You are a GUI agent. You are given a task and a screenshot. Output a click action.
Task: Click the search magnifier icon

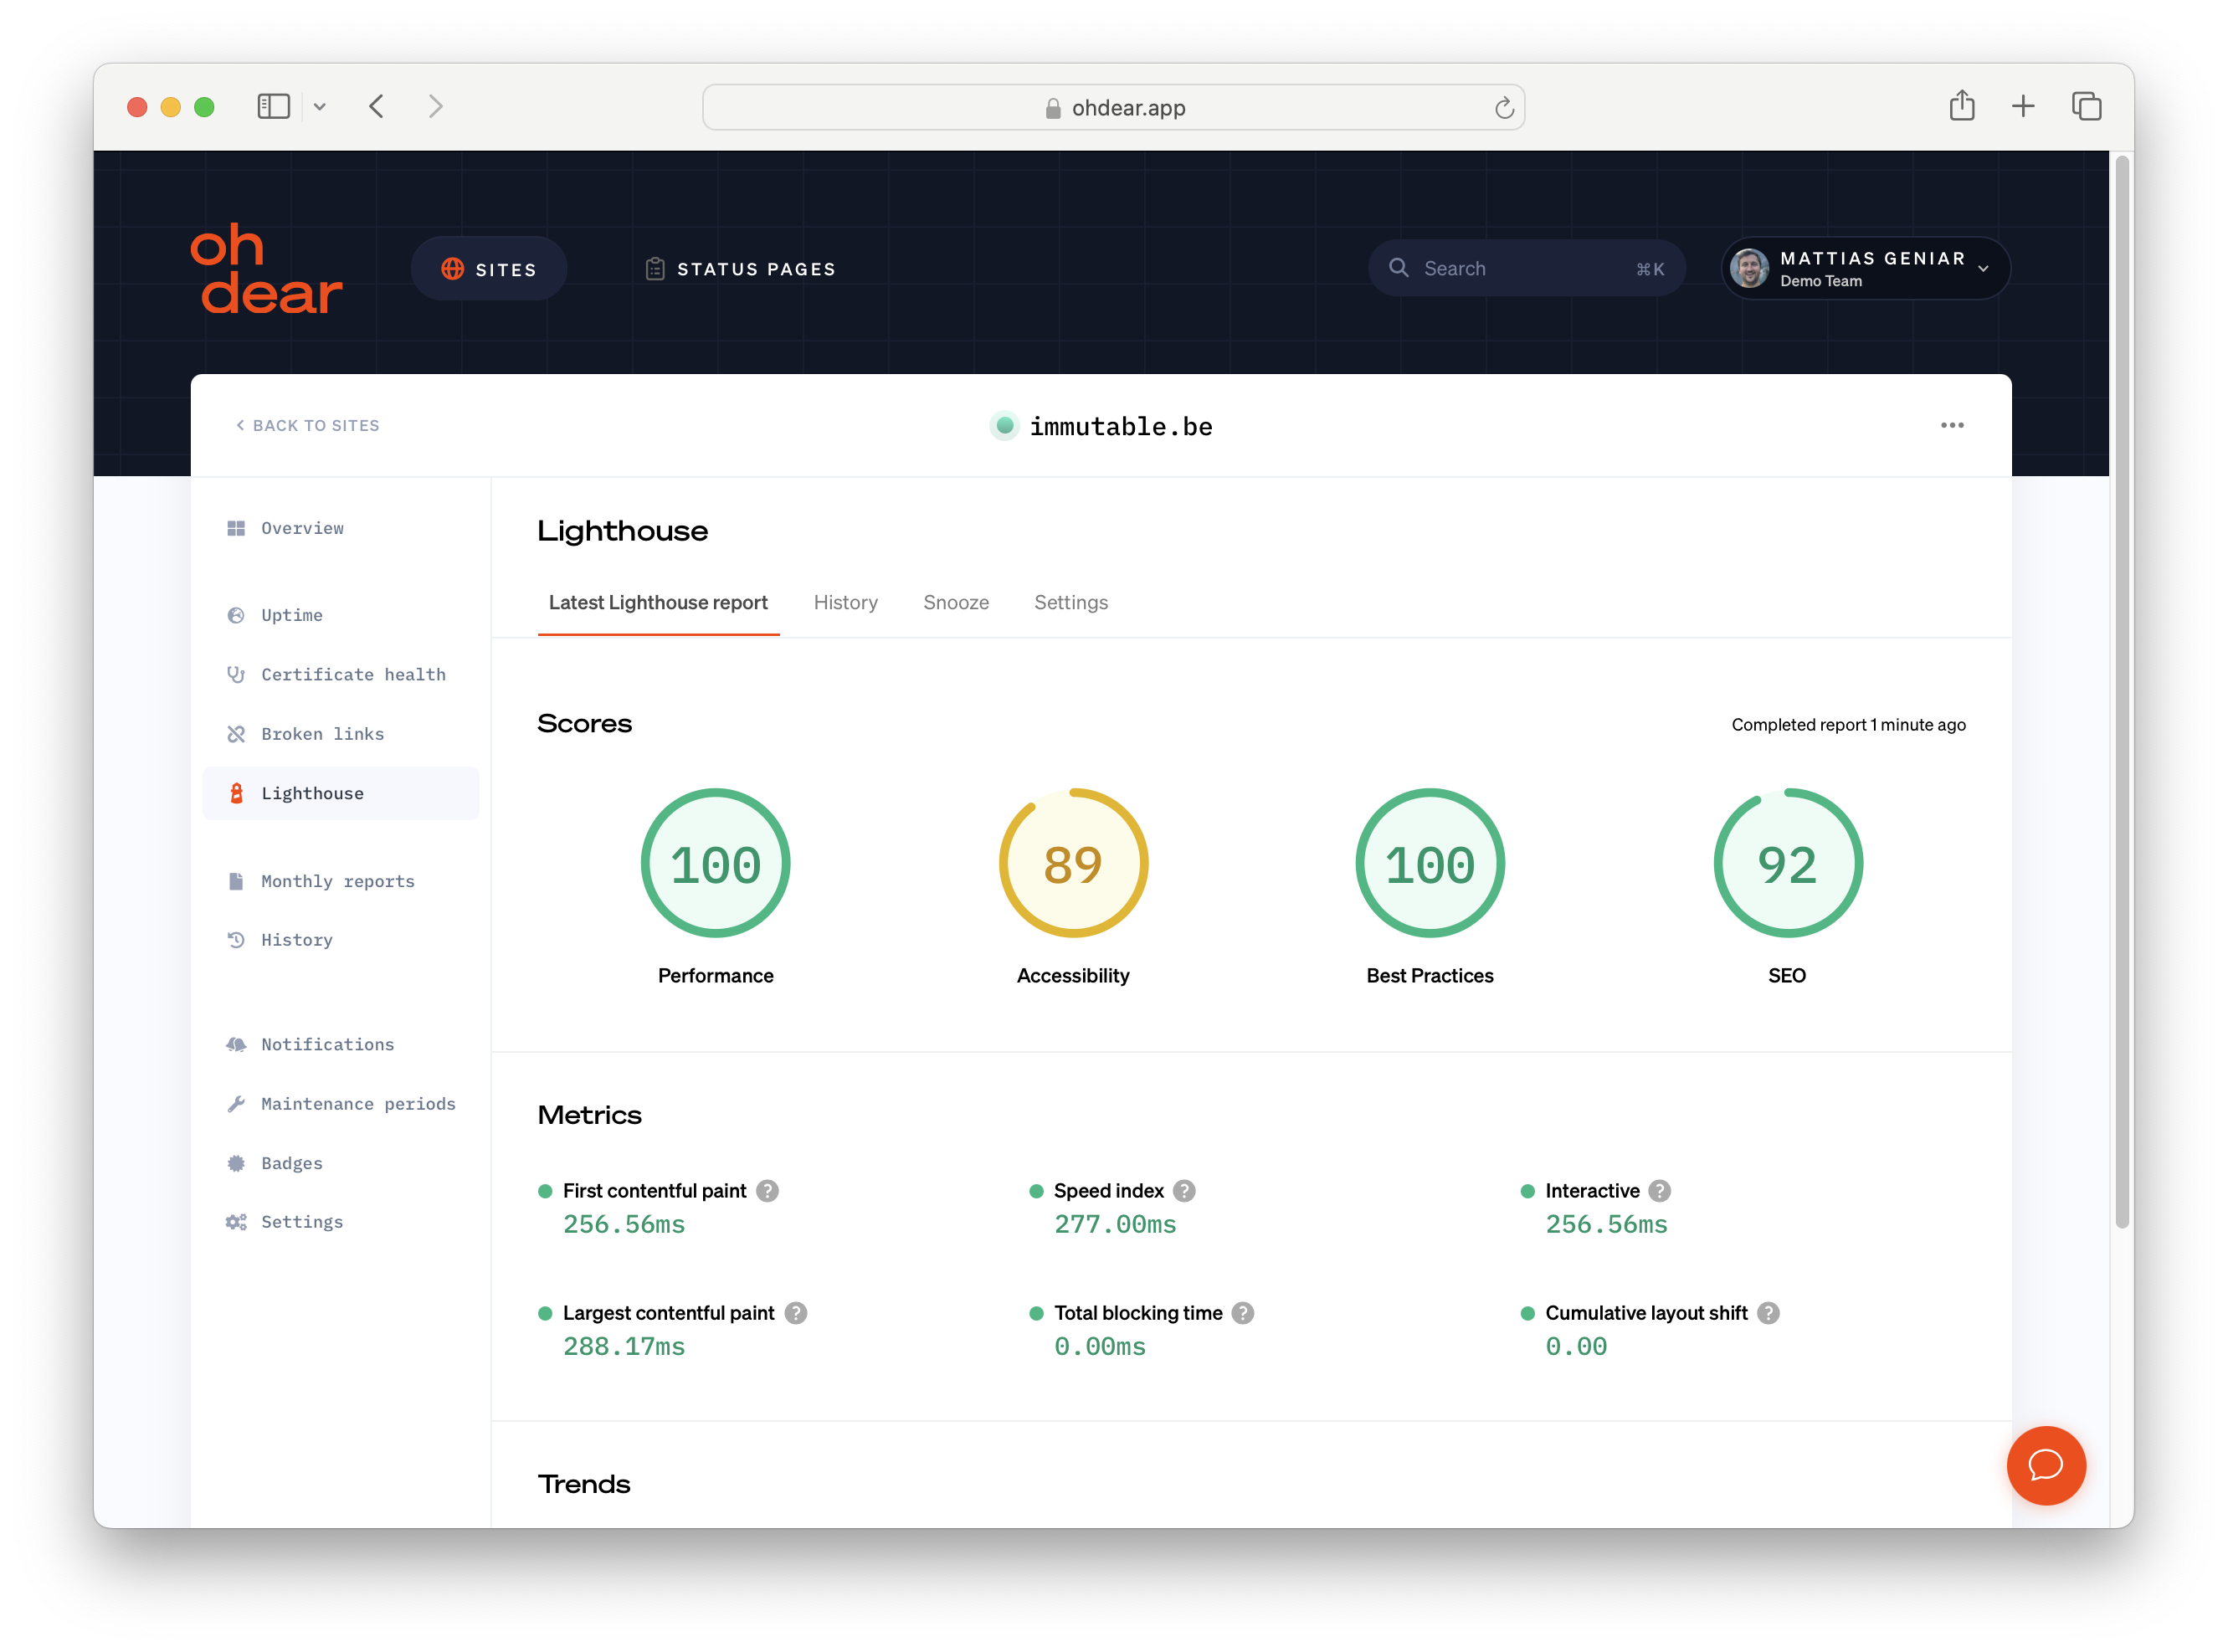pos(1401,268)
